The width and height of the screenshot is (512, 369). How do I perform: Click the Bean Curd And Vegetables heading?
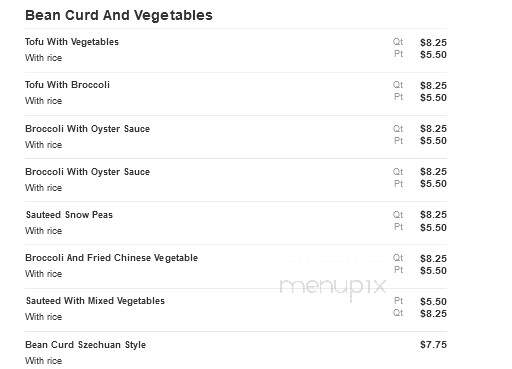119,16
